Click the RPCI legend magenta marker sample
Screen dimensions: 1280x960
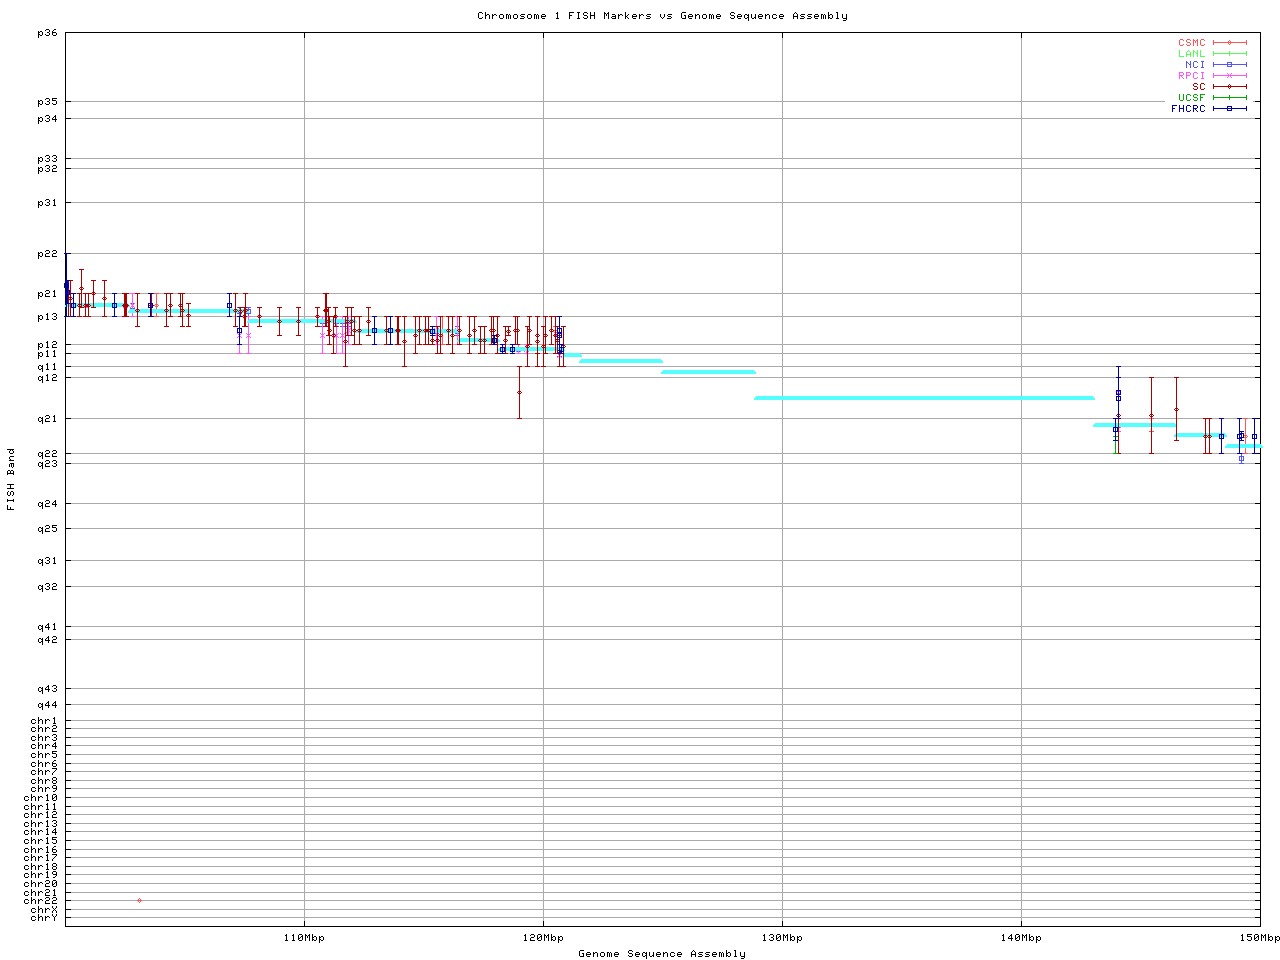pos(1229,76)
